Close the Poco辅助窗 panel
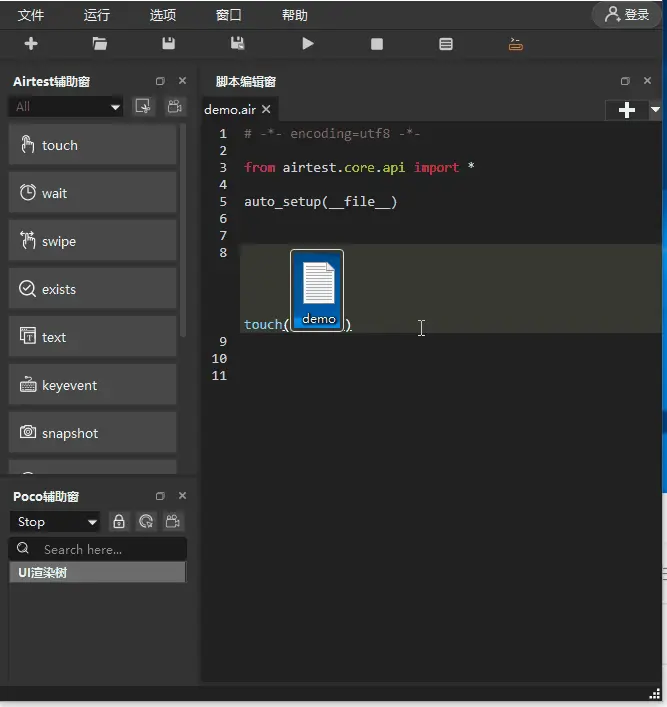 click(182, 496)
